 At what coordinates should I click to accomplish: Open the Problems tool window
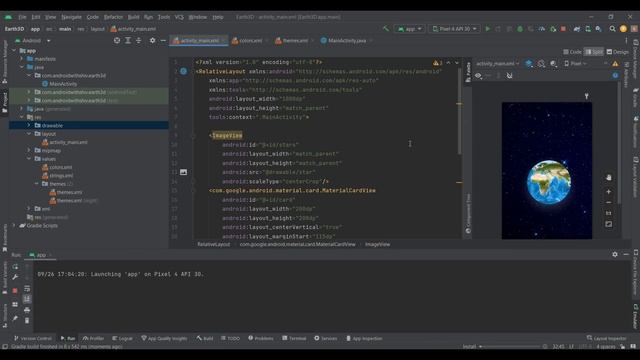click(261, 338)
